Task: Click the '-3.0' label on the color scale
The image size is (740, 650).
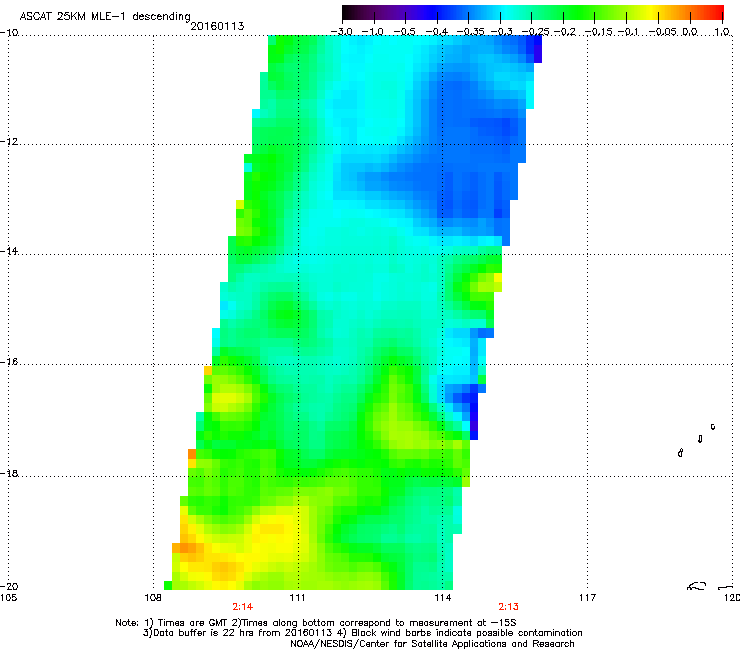Action: point(341,32)
